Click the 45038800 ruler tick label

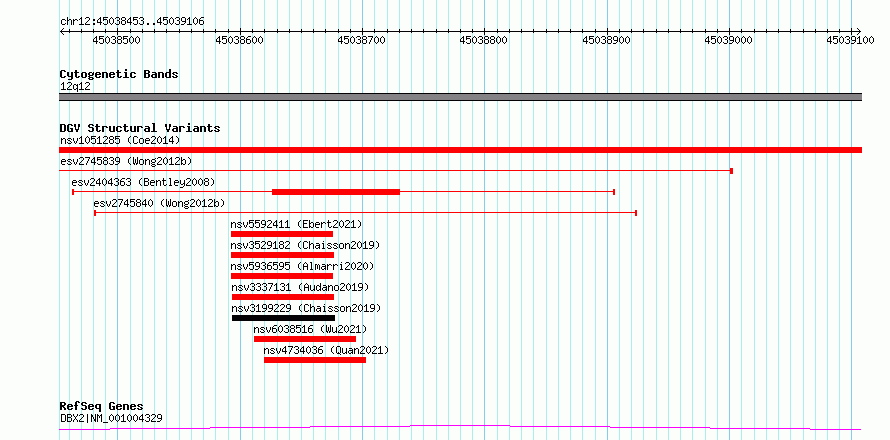484,40
